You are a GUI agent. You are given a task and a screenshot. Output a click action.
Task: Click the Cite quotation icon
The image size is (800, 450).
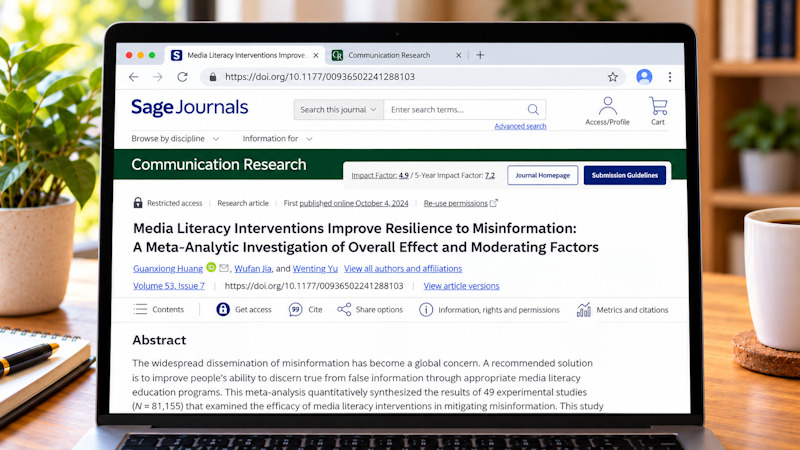295,309
